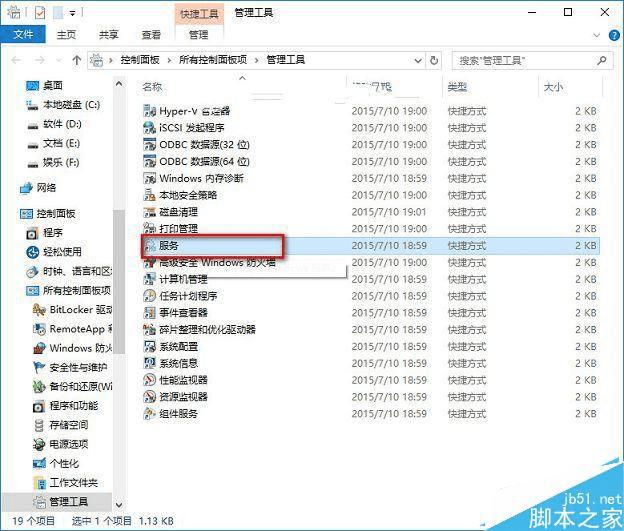Expand the ribbon with the chevron
624x531 pixels.
tap(597, 35)
